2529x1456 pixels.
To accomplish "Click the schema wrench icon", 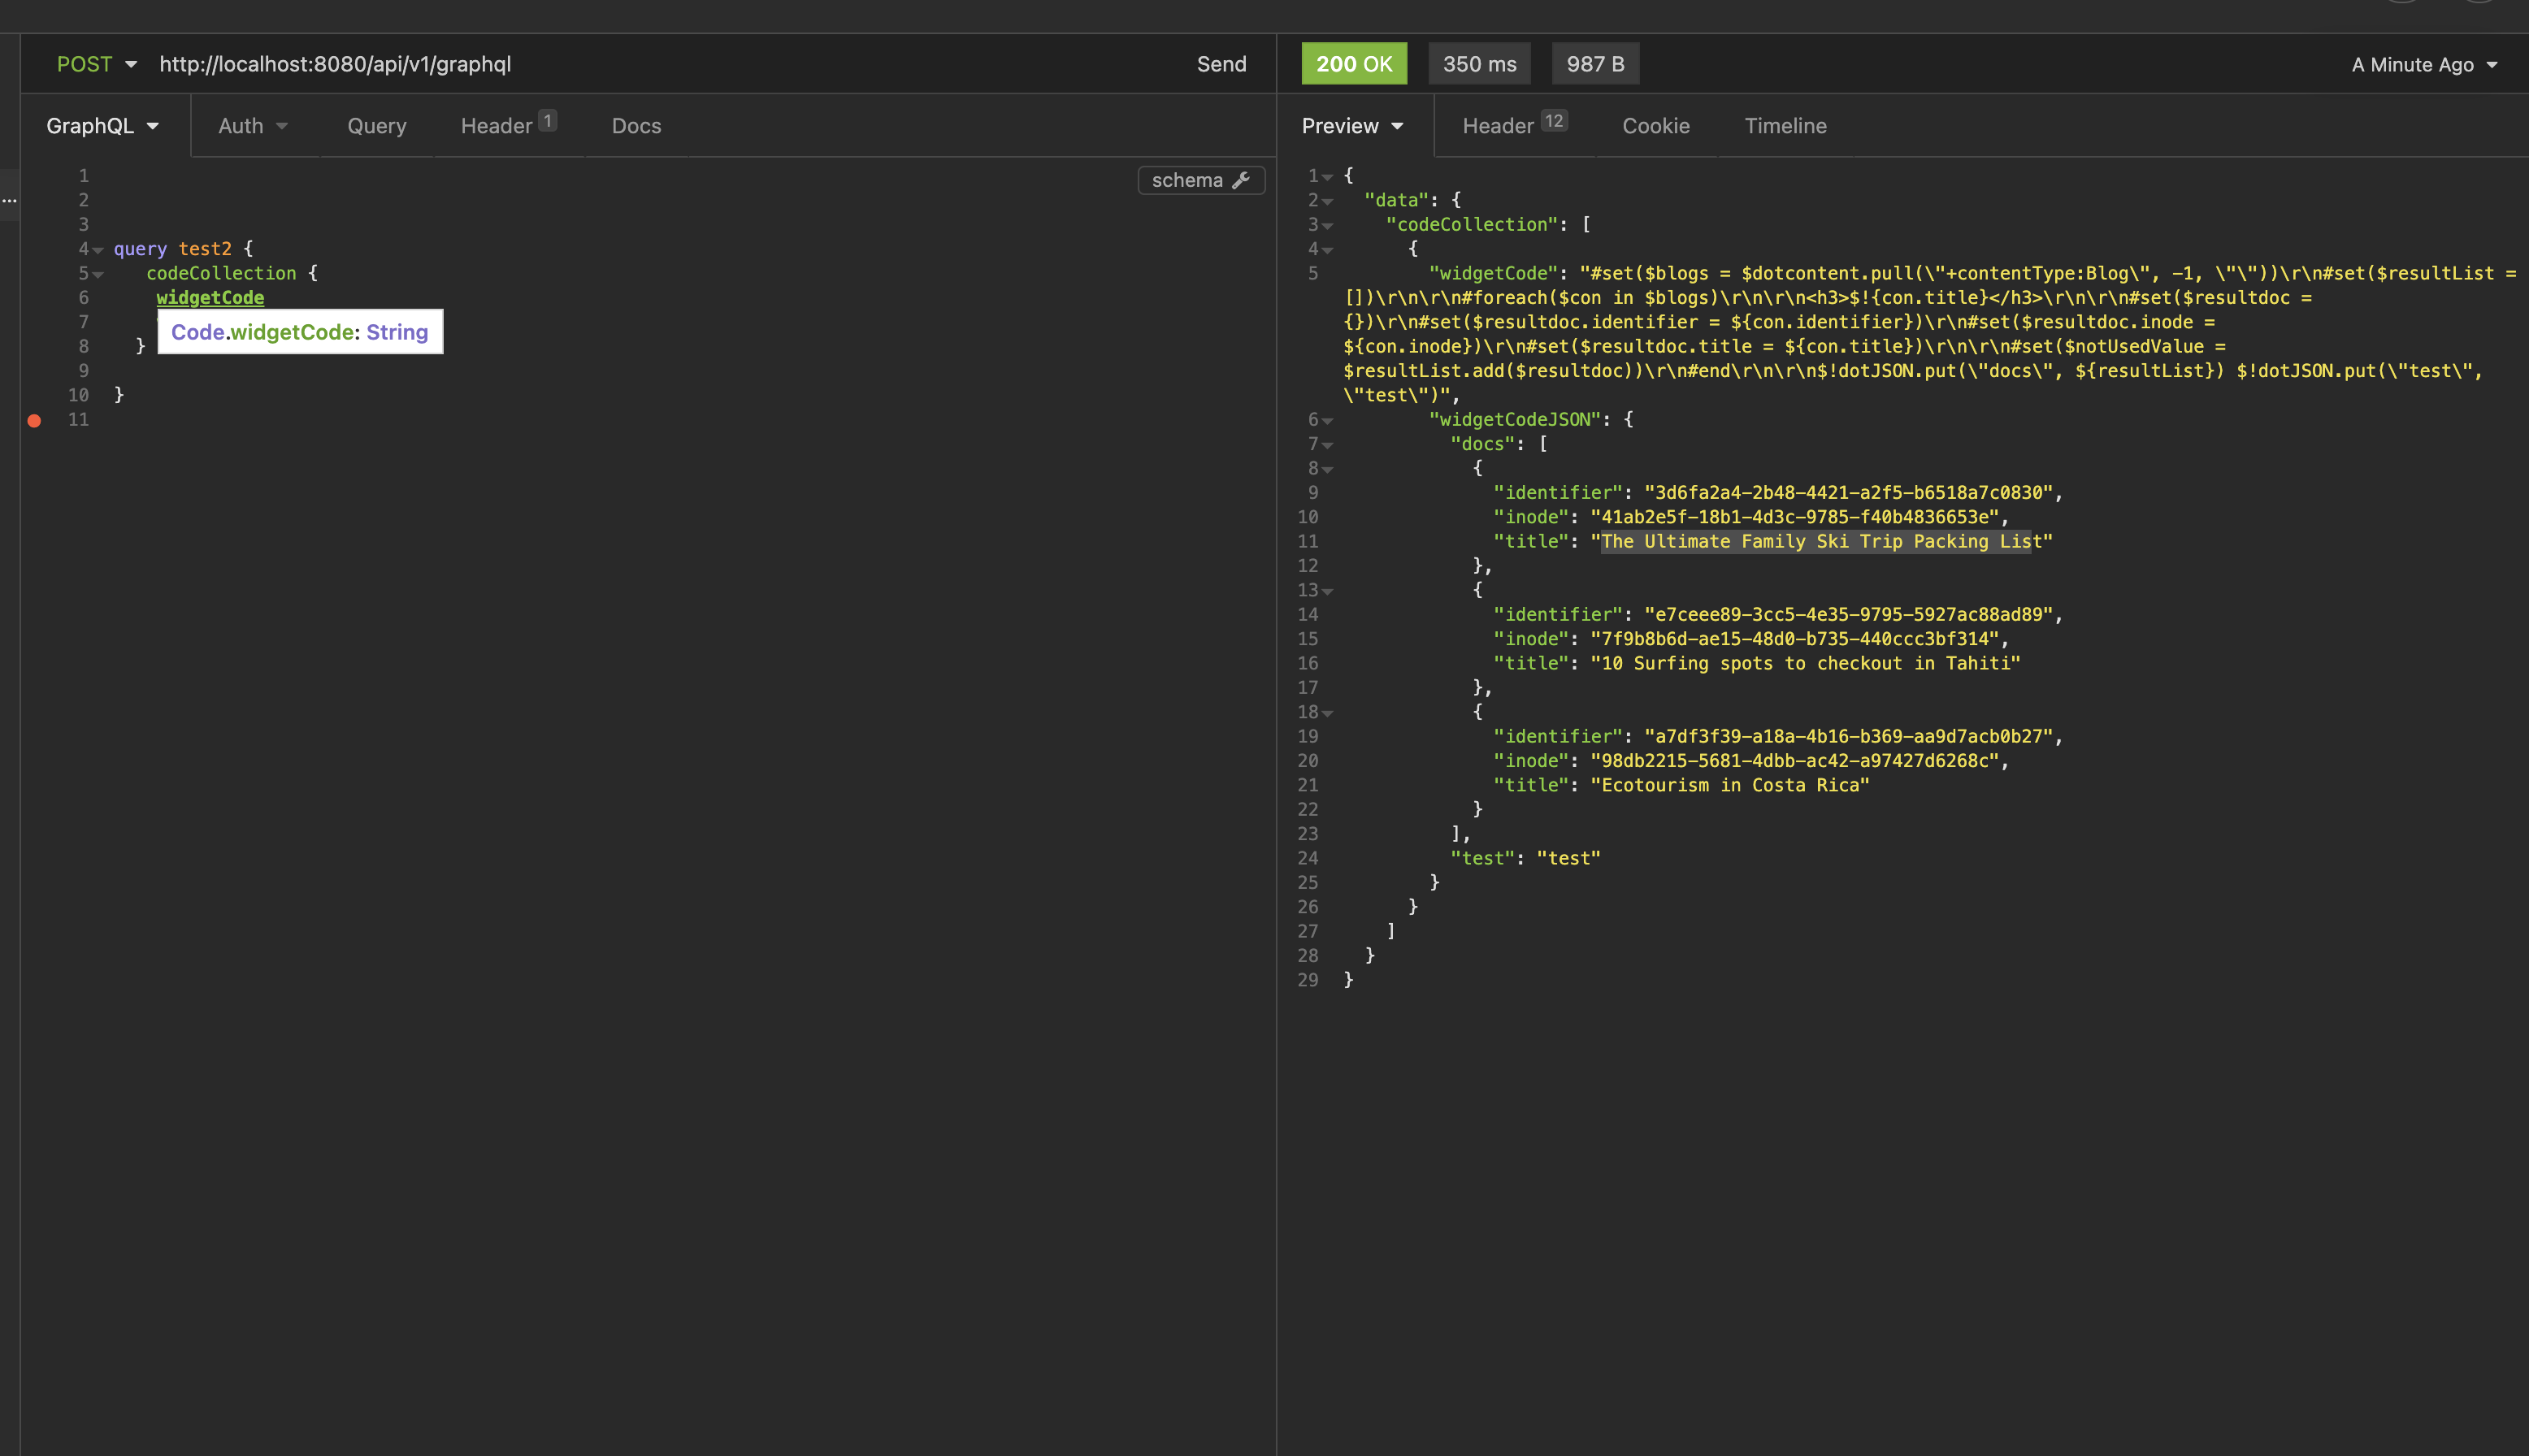I will point(1243,180).
